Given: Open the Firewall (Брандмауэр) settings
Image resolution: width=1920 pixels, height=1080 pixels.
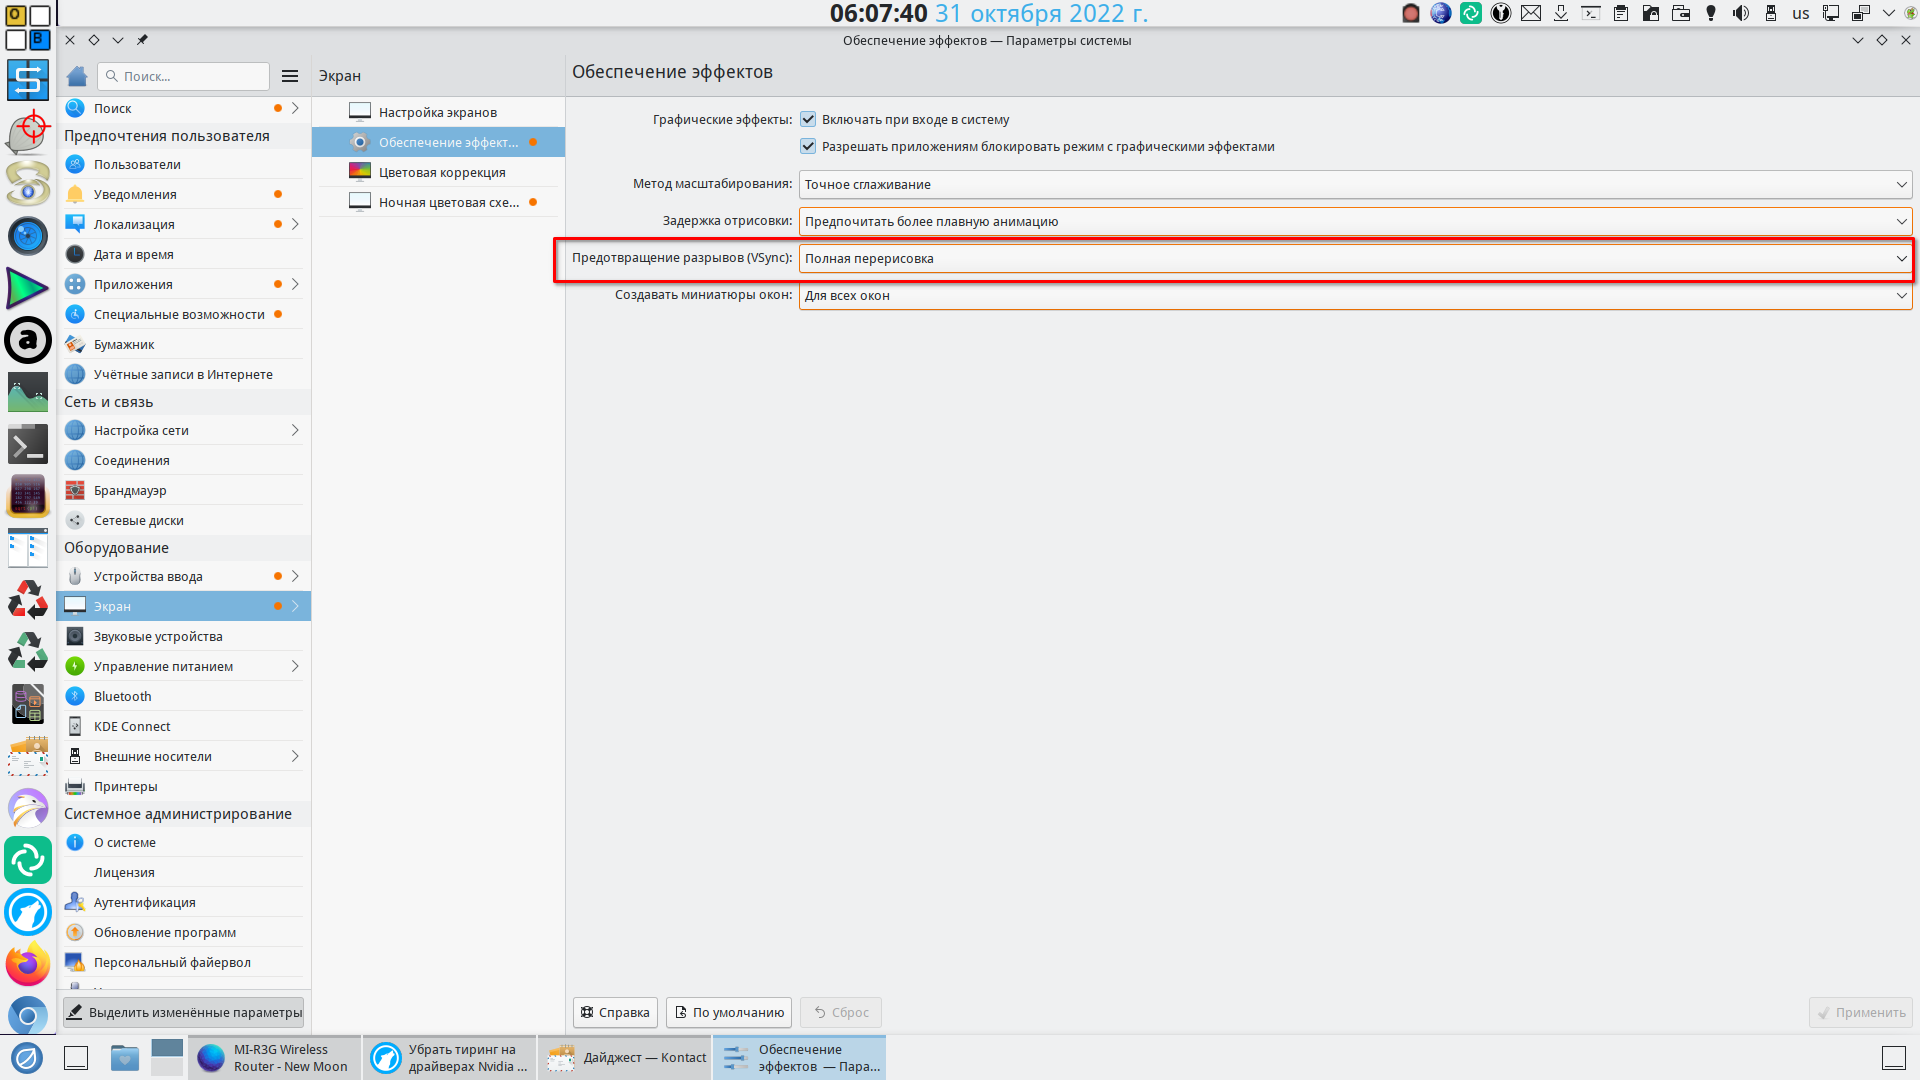Looking at the screenshot, I should [130, 490].
